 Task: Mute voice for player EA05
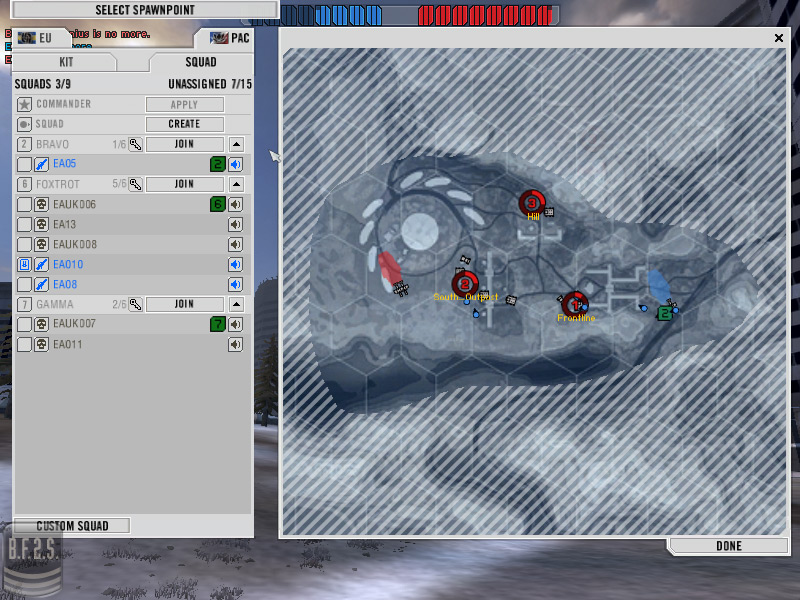(x=235, y=164)
